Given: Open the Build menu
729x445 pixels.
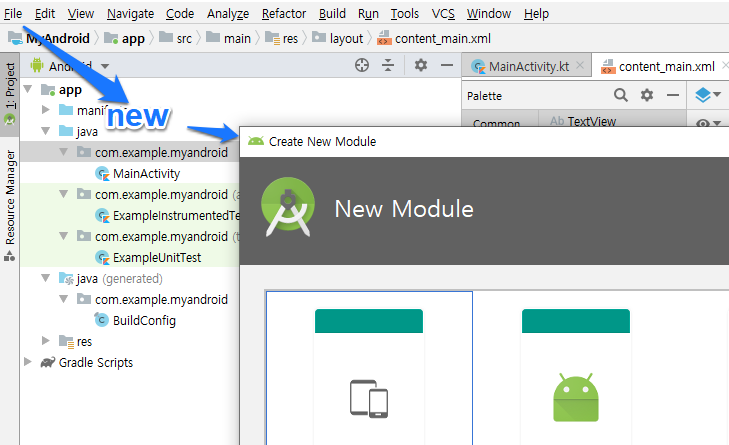Looking at the screenshot, I should tap(332, 14).
